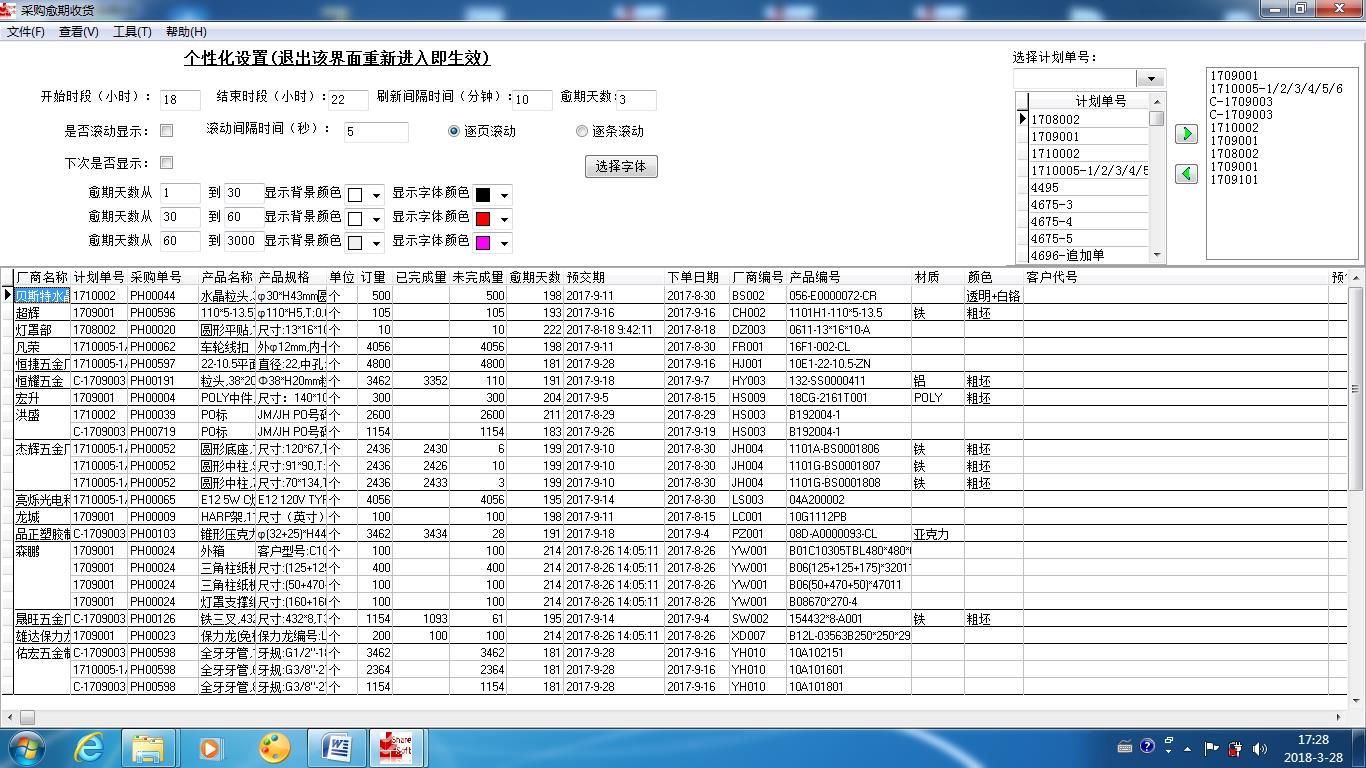Select the 逐页滚动 radio button
This screenshot has width=1366, height=768.
[x=454, y=131]
